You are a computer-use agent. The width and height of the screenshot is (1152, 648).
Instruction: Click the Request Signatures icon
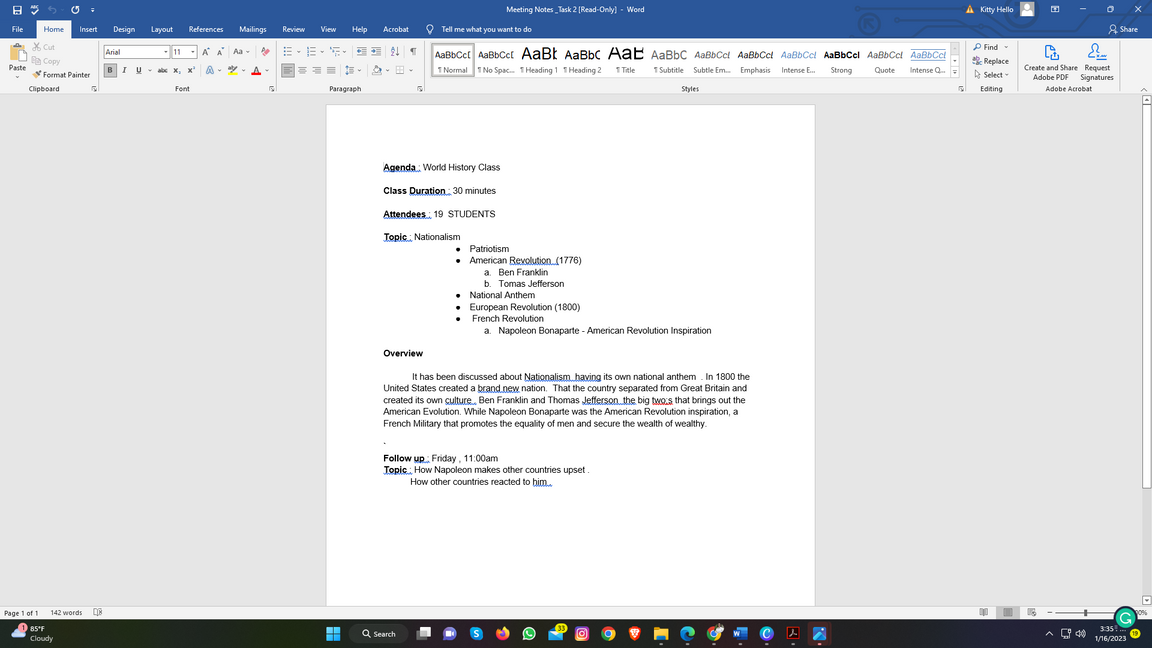click(1097, 62)
